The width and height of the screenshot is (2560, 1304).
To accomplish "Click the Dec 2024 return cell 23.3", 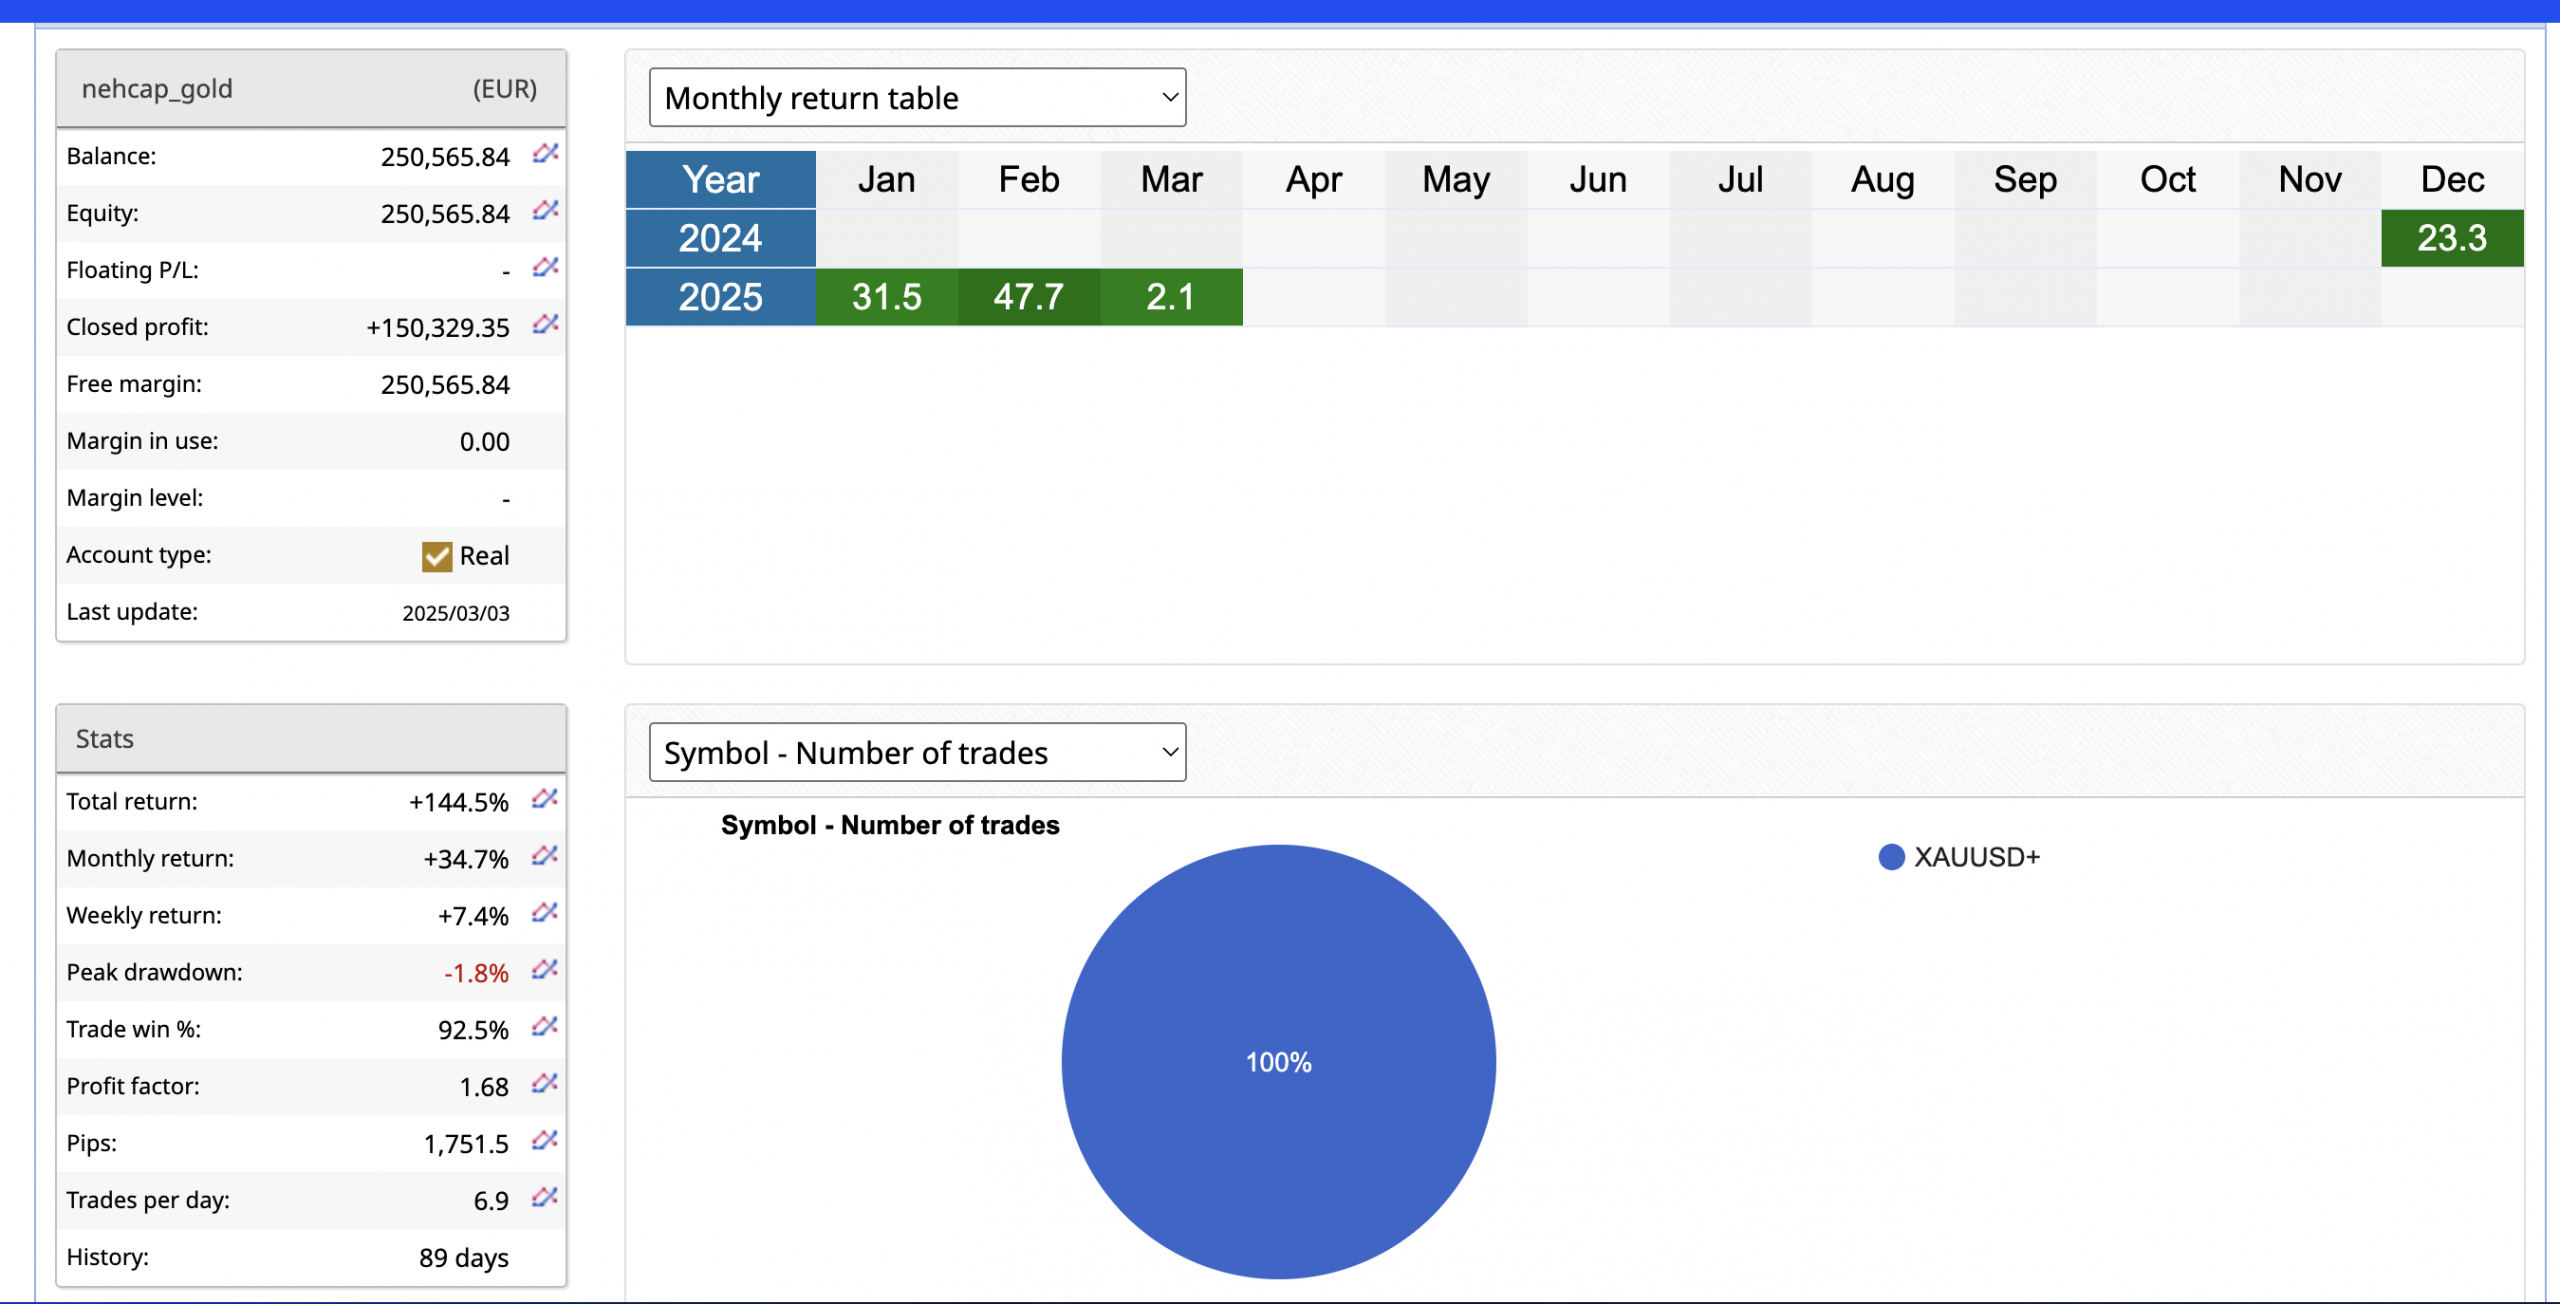I will (2451, 238).
